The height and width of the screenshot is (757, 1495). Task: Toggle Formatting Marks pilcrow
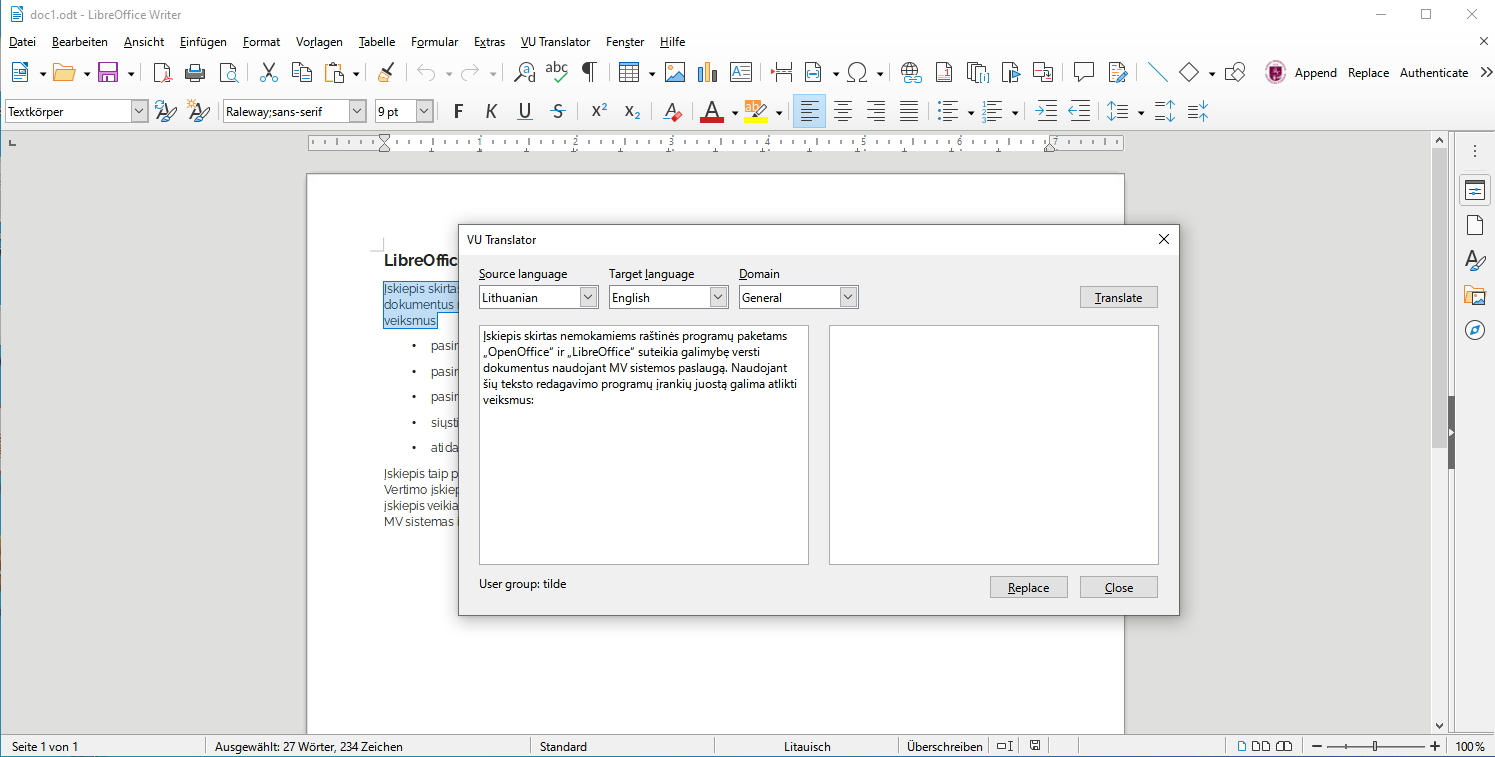pyautogui.click(x=590, y=72)
